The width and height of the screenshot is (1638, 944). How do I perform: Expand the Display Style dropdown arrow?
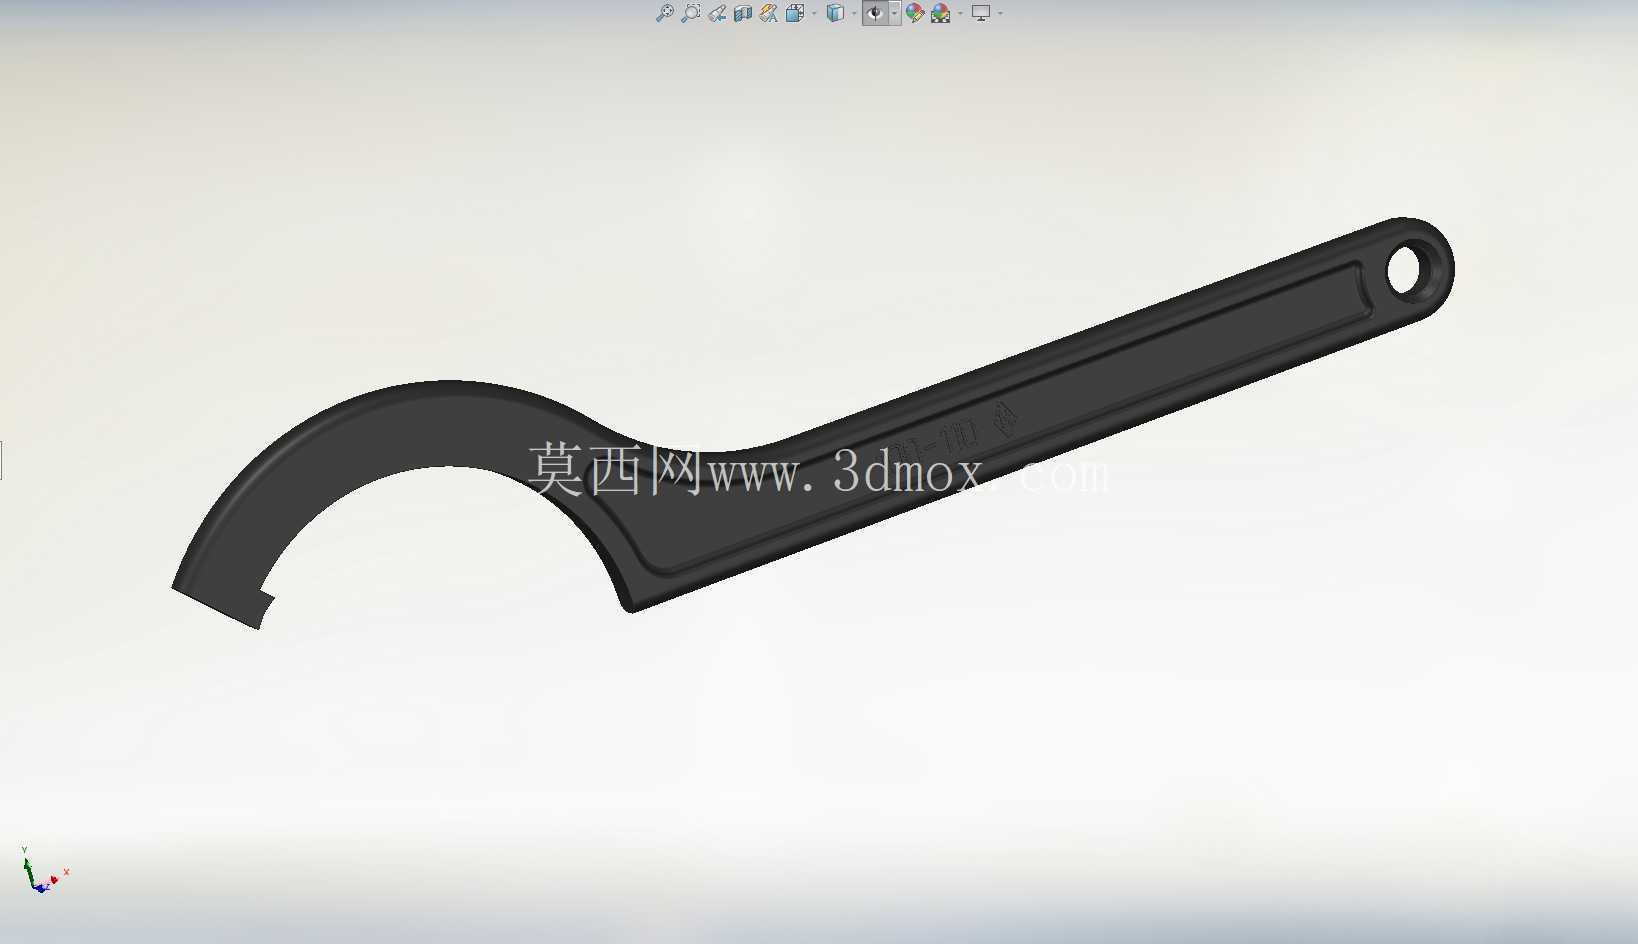(854, 13)
